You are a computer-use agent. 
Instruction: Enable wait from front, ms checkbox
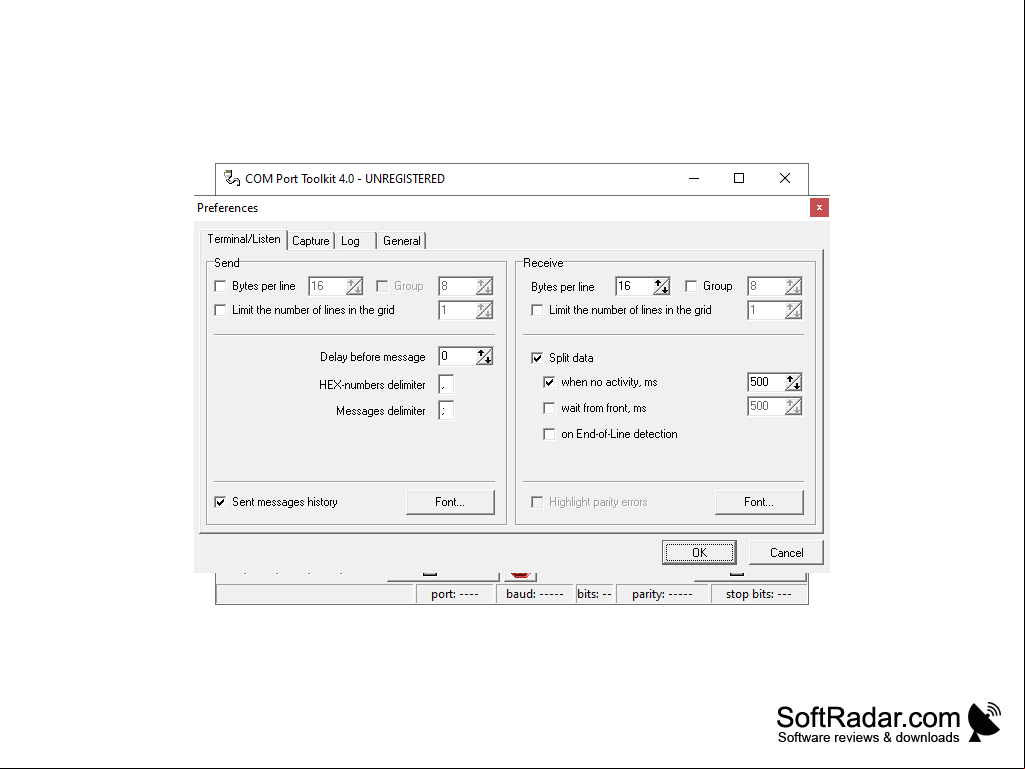point(549,408)
